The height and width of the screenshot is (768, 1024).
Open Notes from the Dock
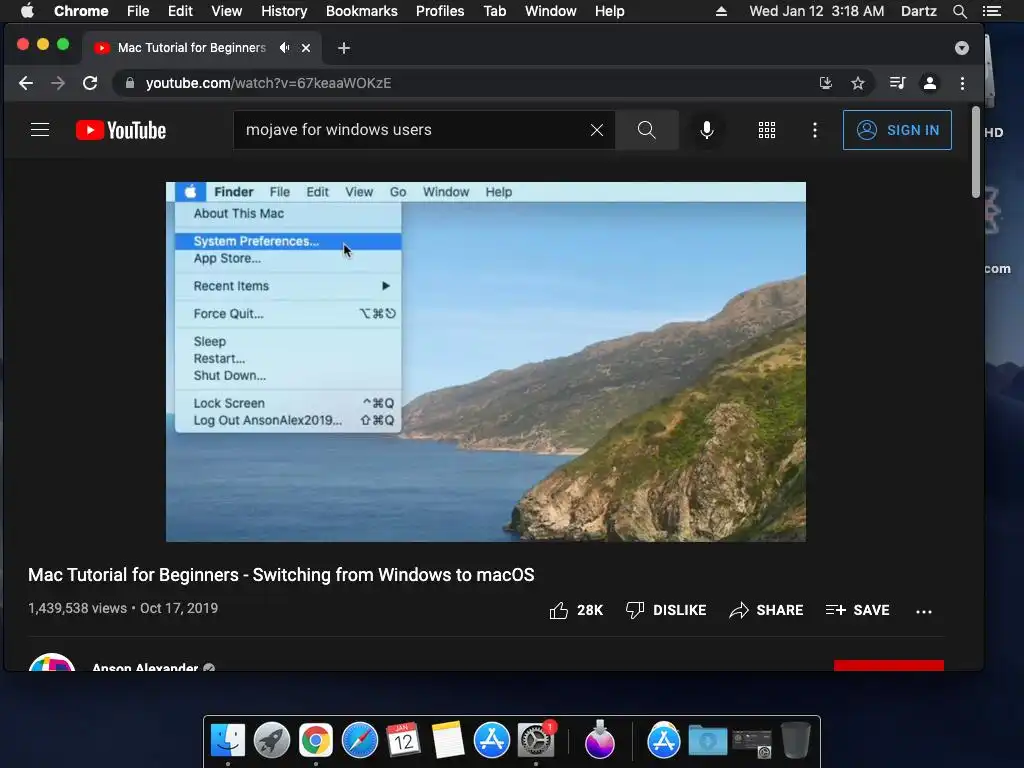[x=448, y=741]
